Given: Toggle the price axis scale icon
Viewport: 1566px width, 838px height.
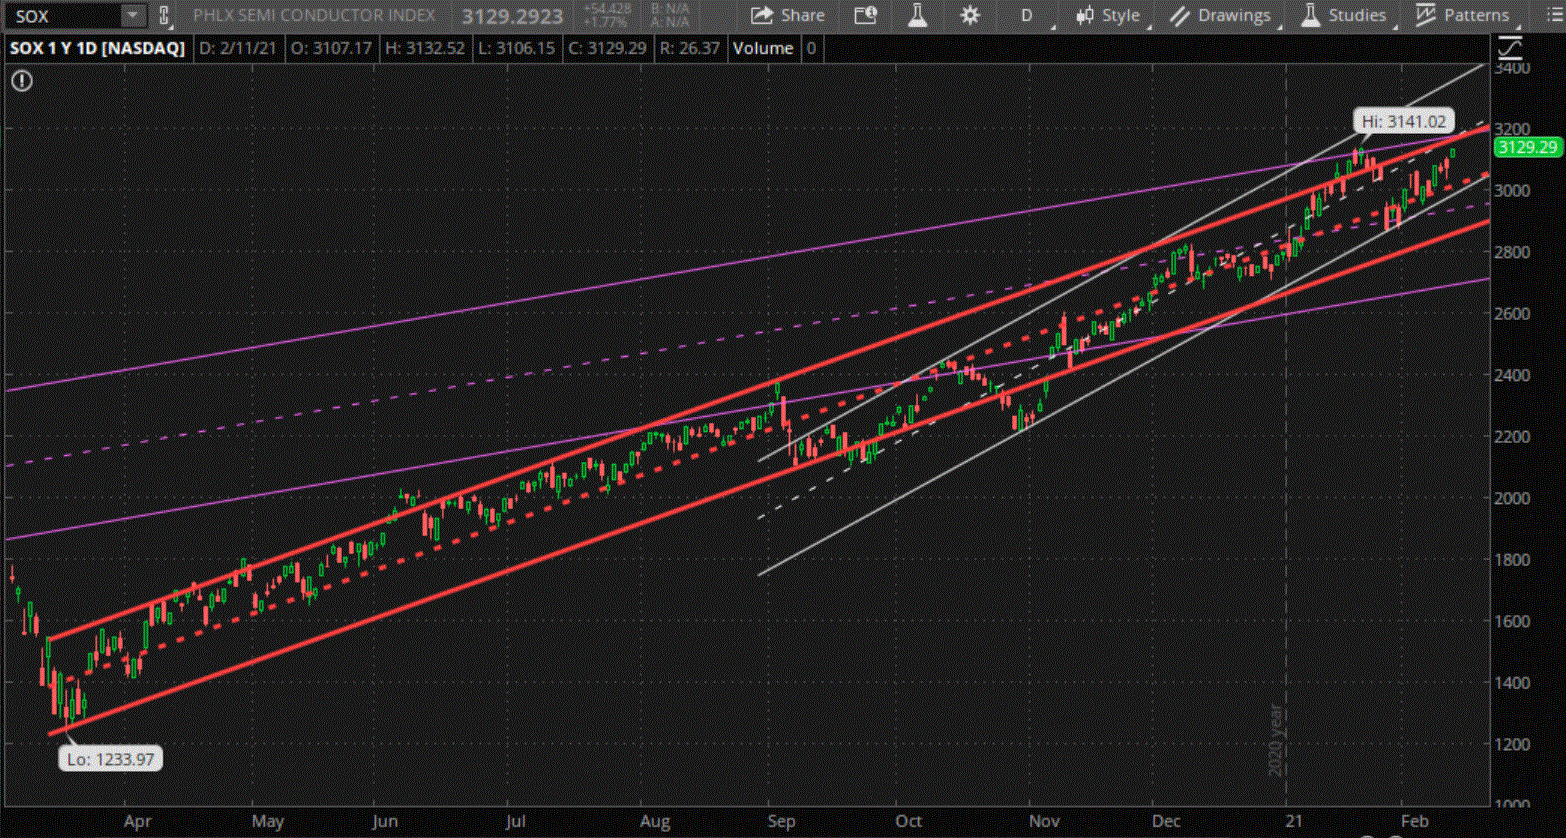Looking at the screenshot, I should tap(1509, 47).
